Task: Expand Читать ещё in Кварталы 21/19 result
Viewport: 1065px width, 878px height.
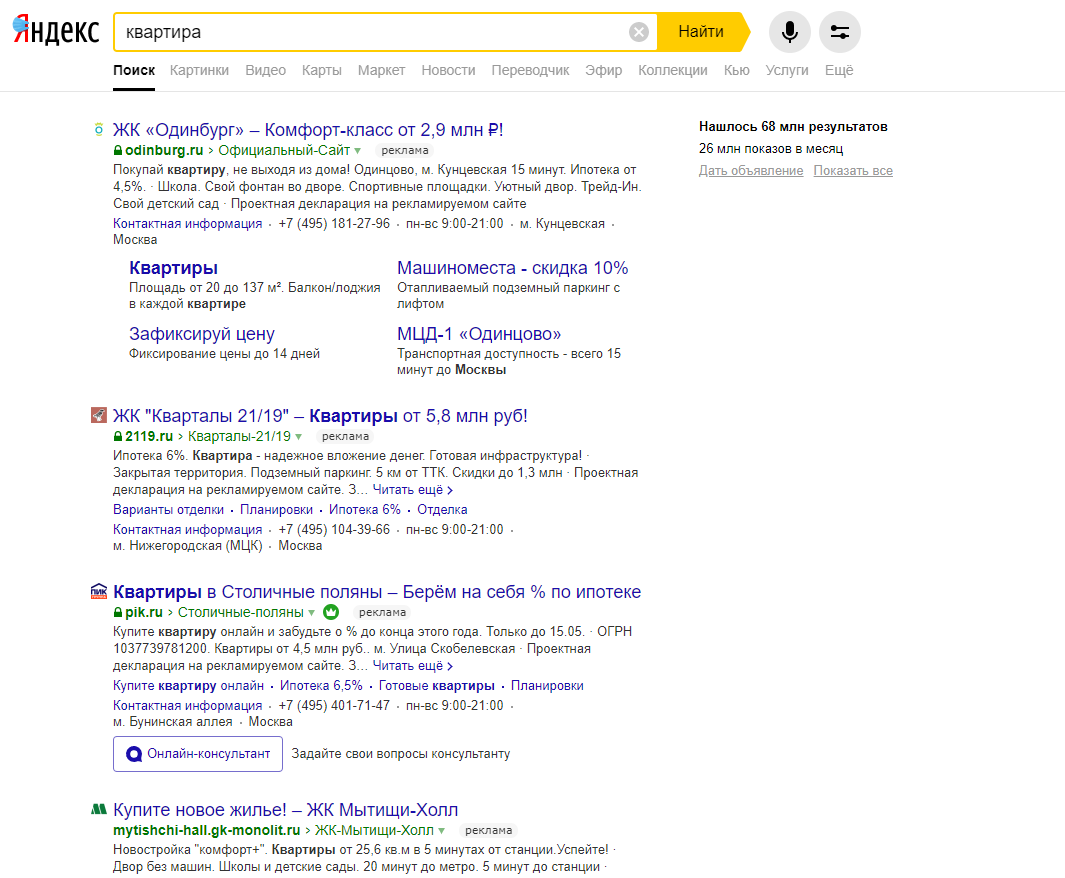Action: point(412,490)
